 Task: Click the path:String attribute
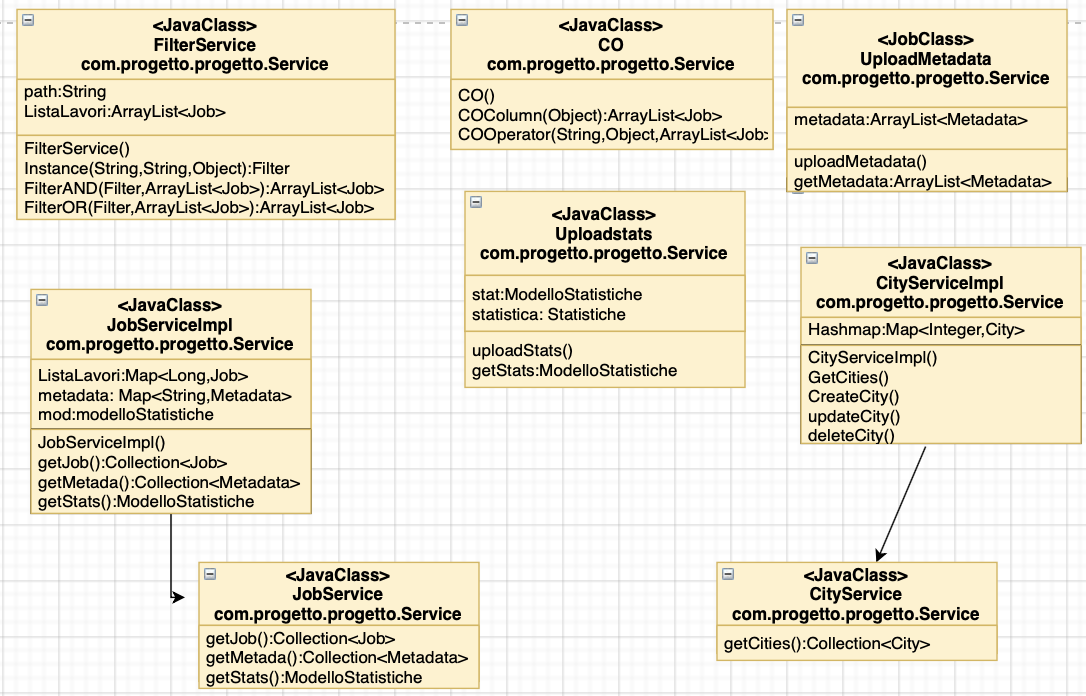65,91
